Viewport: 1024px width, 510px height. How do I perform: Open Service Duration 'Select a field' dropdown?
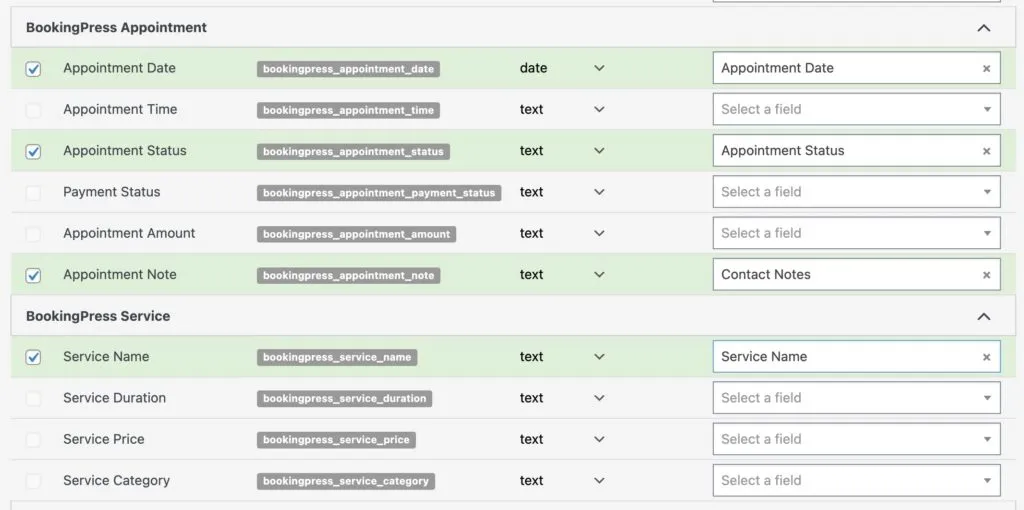pyautogui.click(x=856, y=398)
